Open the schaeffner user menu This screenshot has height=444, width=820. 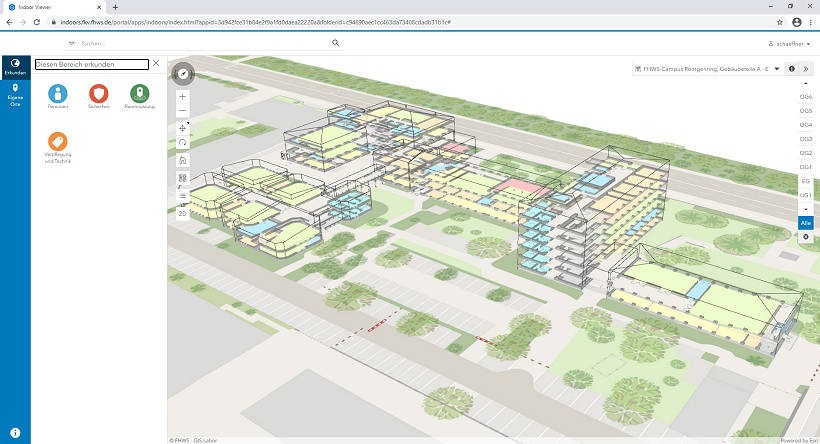click(x=788, y=44)
